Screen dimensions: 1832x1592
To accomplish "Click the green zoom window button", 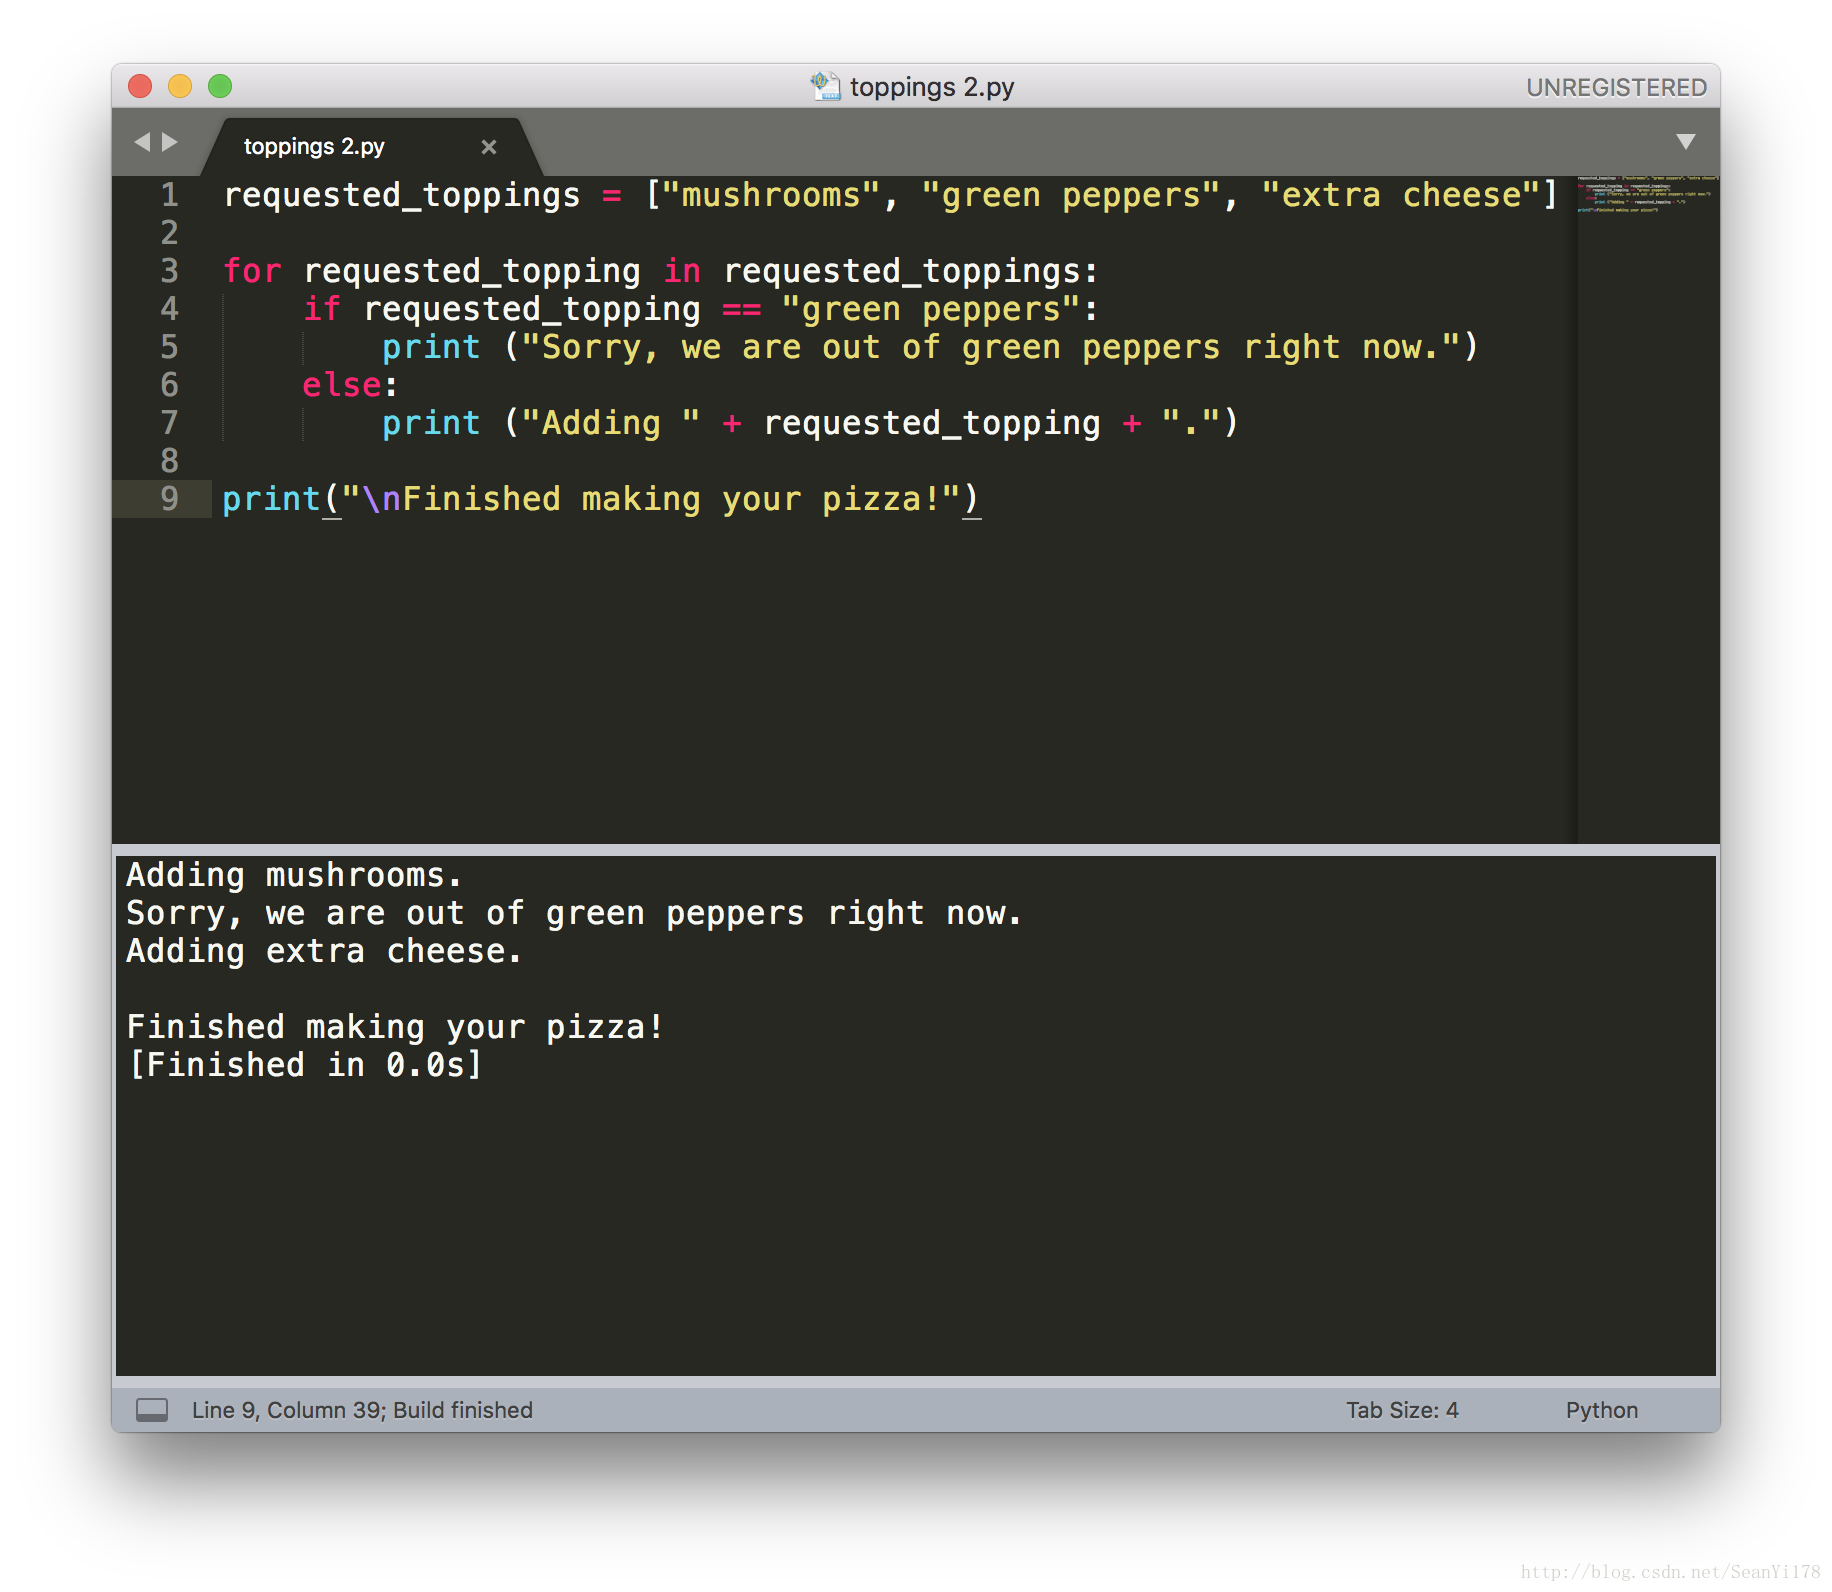I will click(x=220, y=86).
